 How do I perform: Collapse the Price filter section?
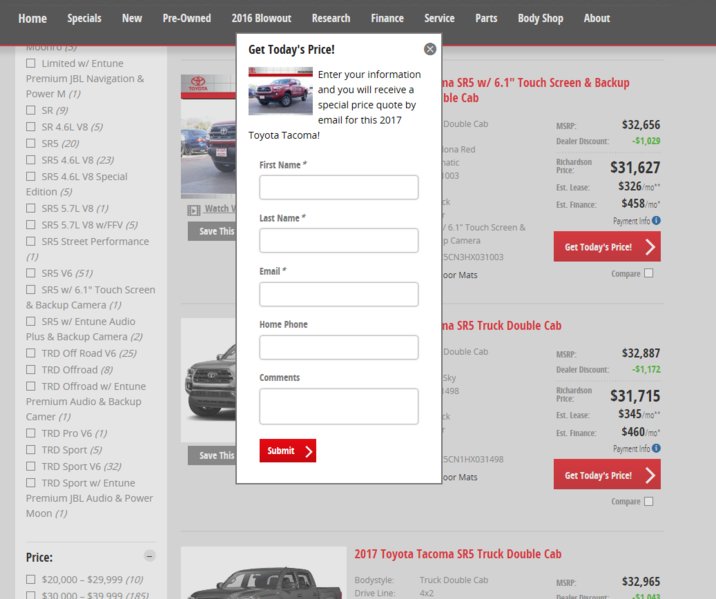[x=149, y=556]
